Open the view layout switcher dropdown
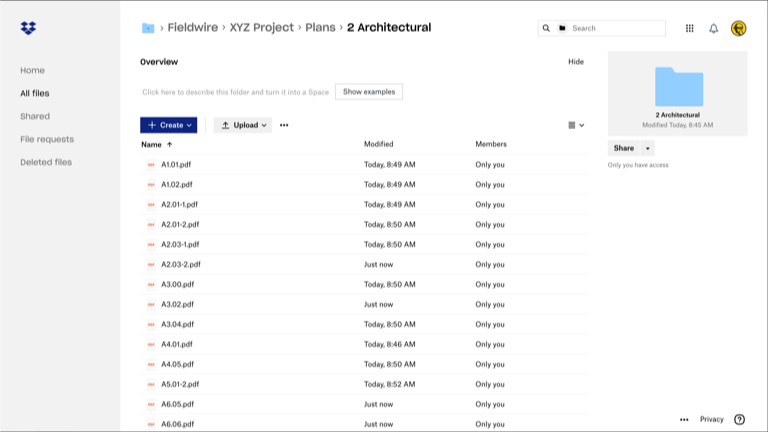Viewport: 768px width, 432px height. (576, 125)
